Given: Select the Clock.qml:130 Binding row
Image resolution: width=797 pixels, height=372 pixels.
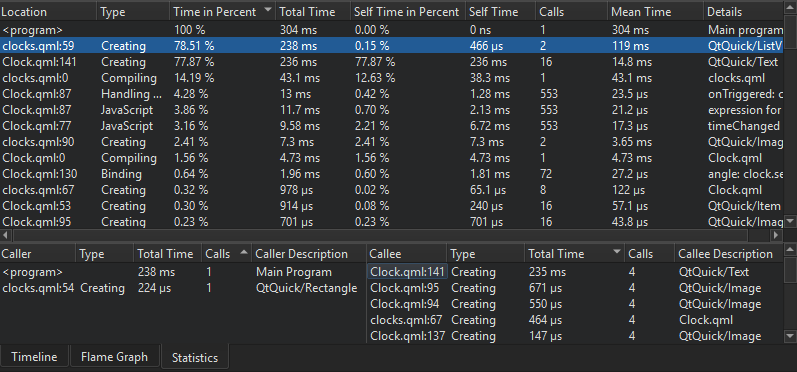Looking at the screenshot, I should 392,174.
